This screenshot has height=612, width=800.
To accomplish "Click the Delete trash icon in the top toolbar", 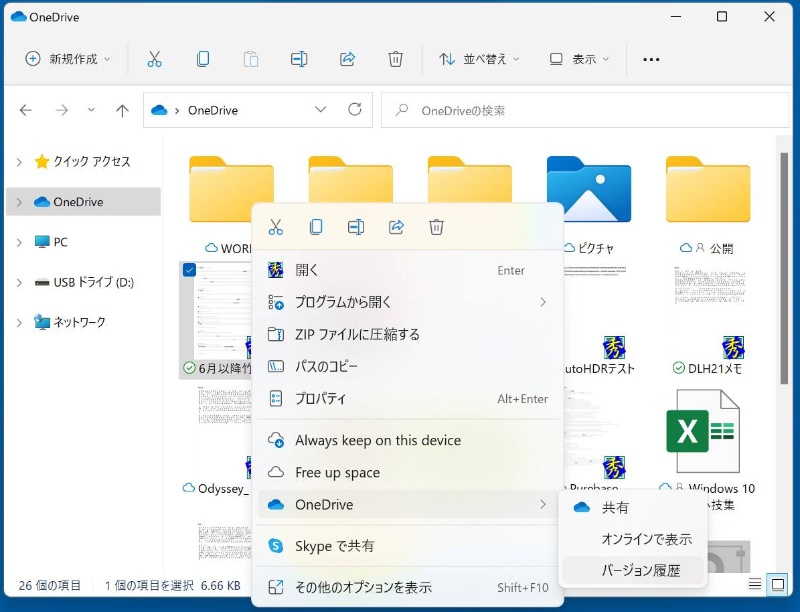I will 395,59.
